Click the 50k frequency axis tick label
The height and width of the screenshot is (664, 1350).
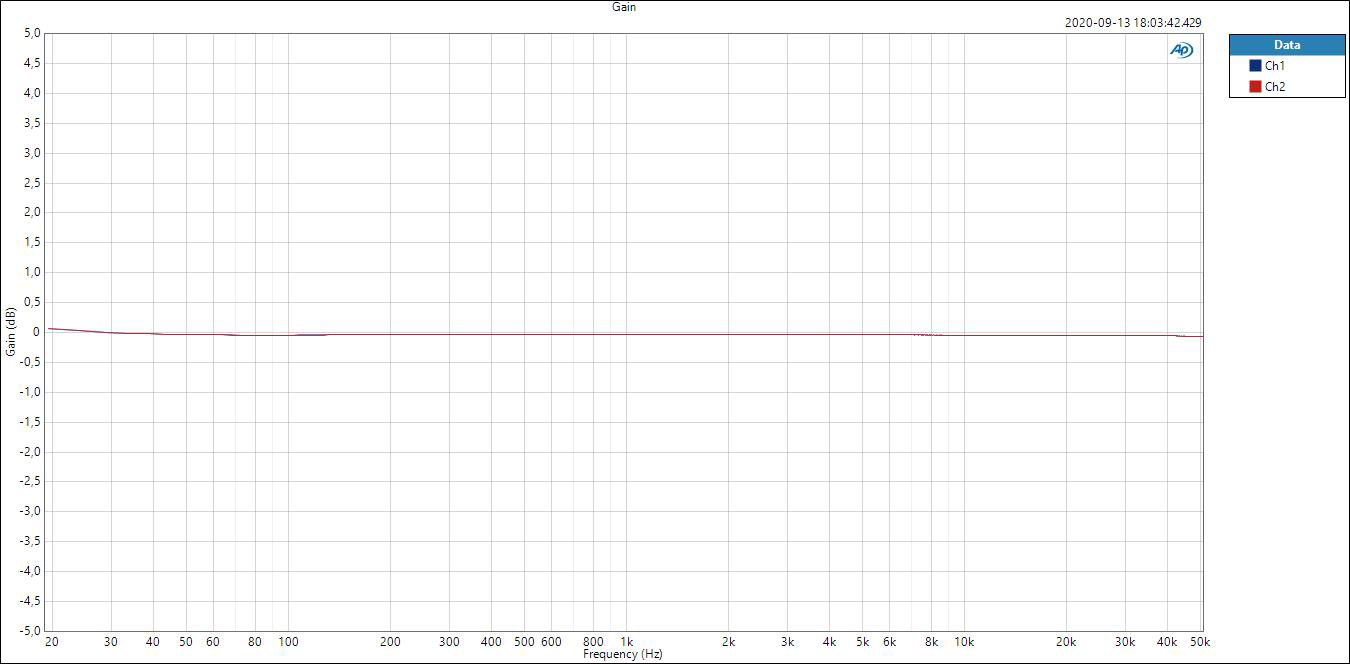point(1201,642)
